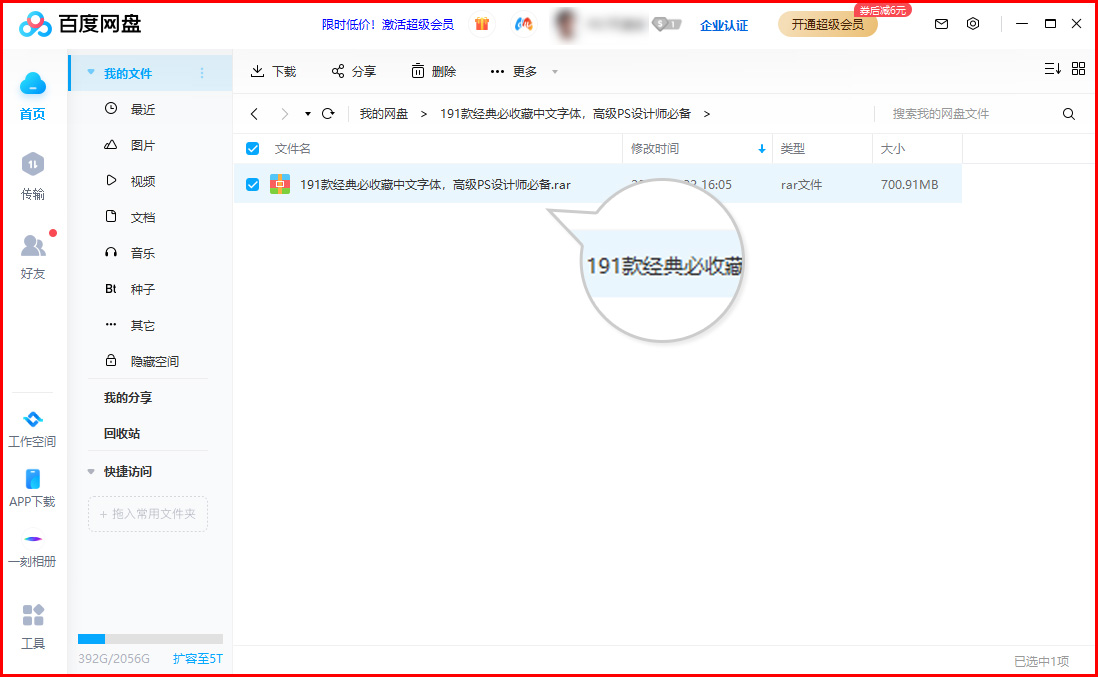1098x677 pixels.
Task: Switch to grid view icon
Action: pos(1078,69)
